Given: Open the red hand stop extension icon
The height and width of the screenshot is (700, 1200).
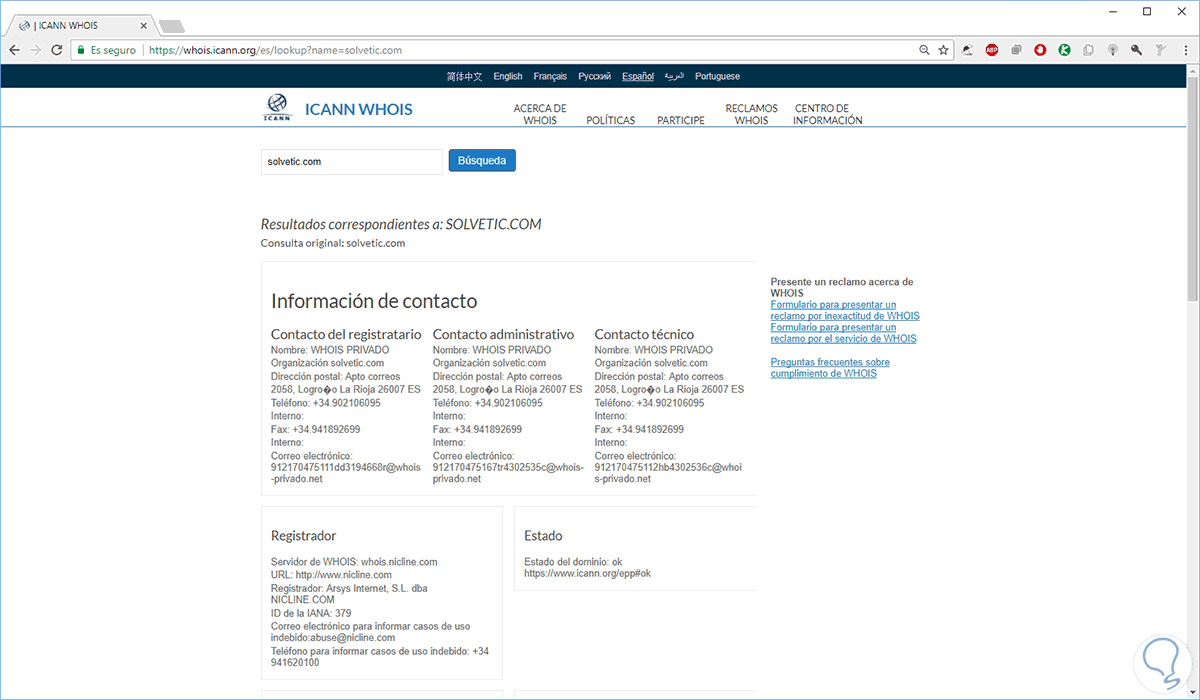Looking at the screenshot, I should [1040, 50].
